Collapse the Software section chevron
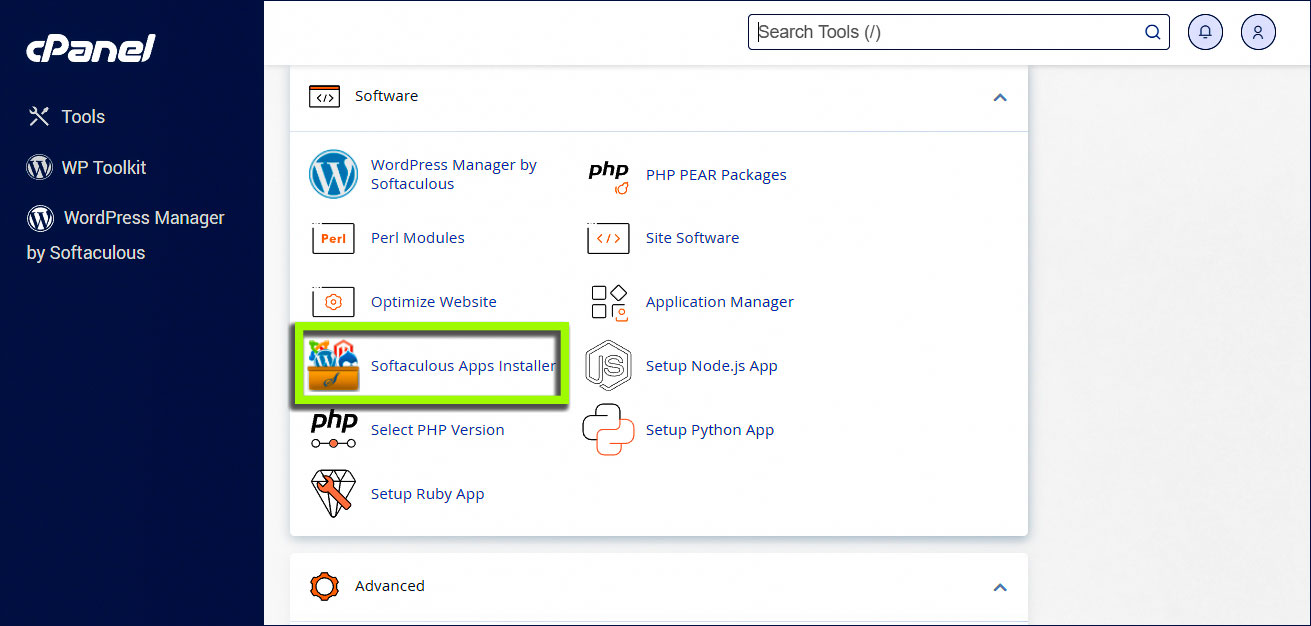 click(x=1000, y=98)
